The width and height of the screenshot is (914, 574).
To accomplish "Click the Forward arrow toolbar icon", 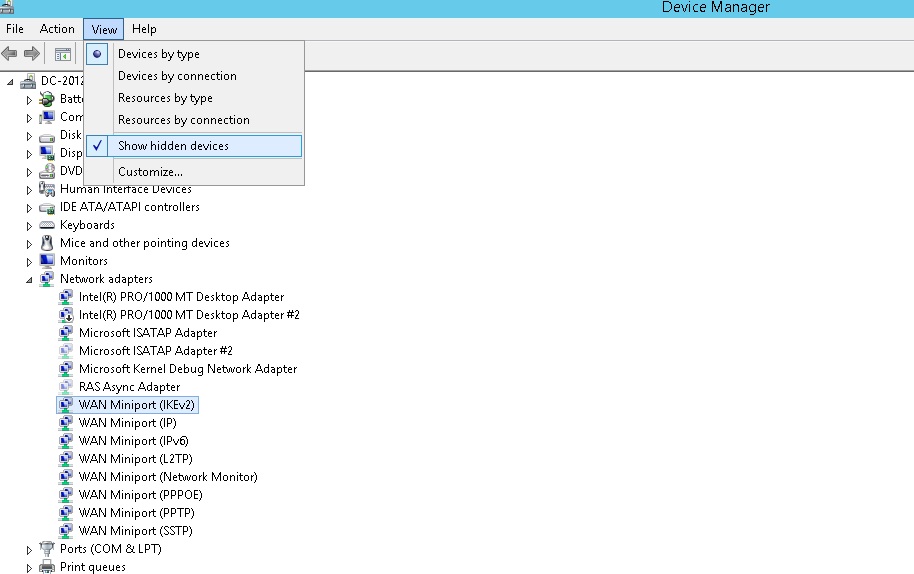I will pyautogui.click(x=31, y=54).
